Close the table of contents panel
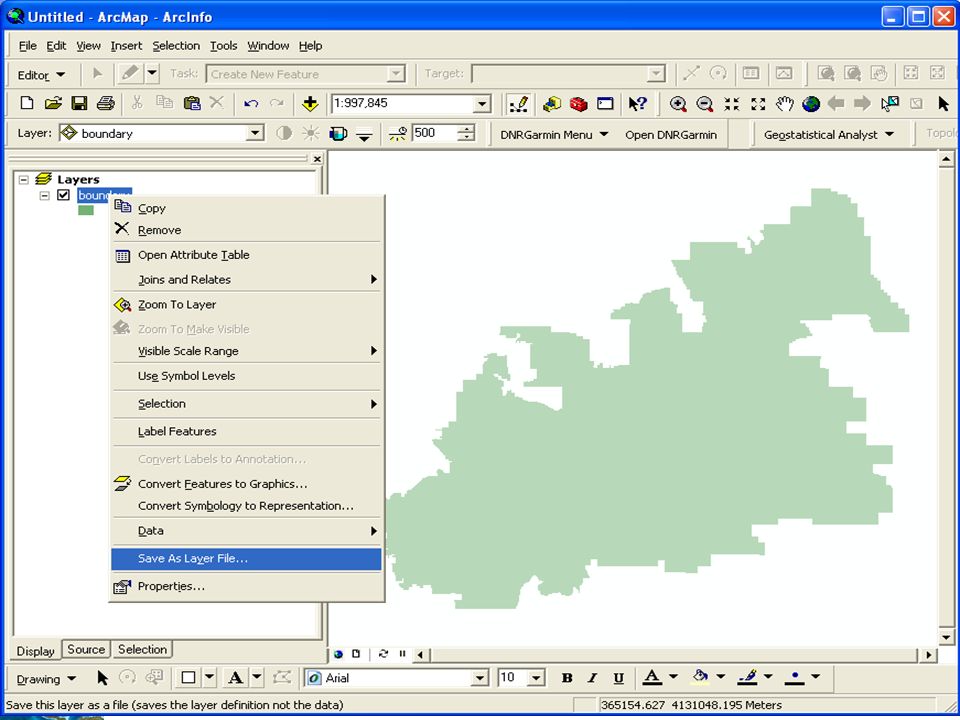The width and height of the screenshot is (960, 720). (x=317, y=159)
